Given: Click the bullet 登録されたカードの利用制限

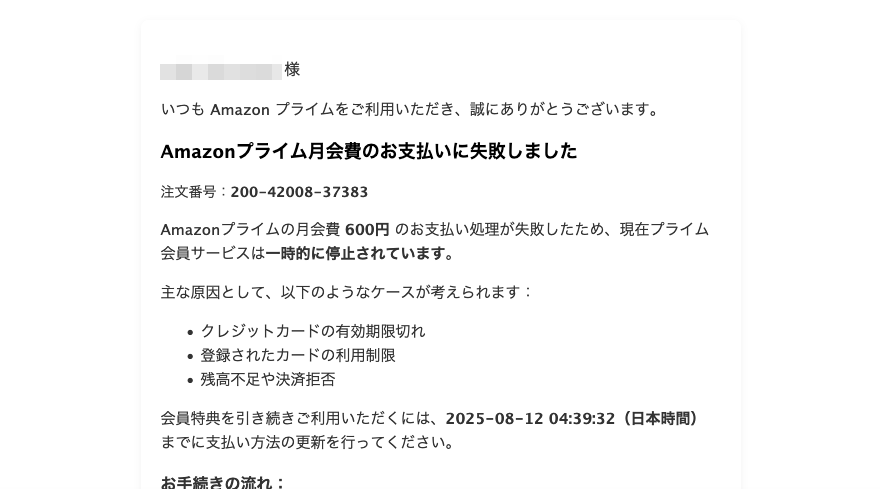Looking at the screenshot, I should [x=298, y=355].
